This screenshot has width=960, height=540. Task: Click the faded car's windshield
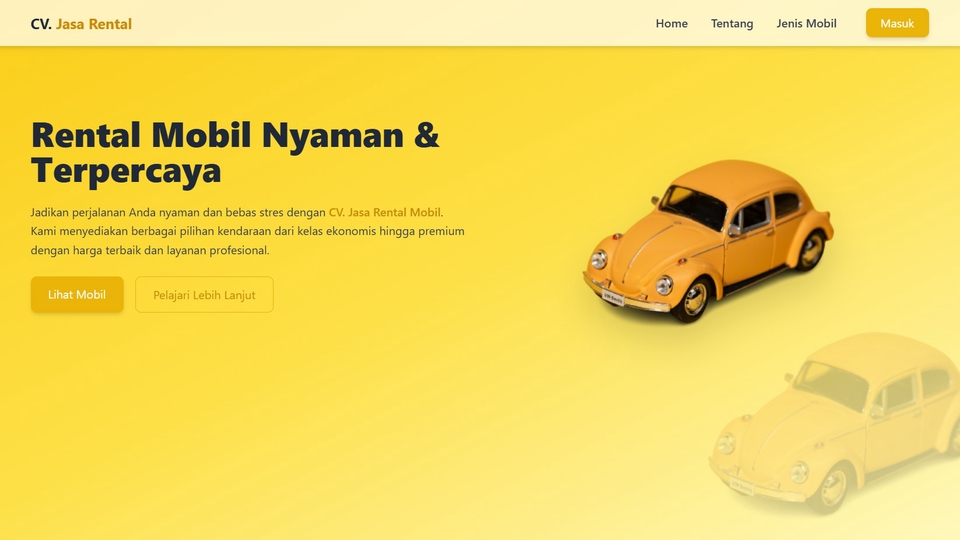(x=831, y=384)
